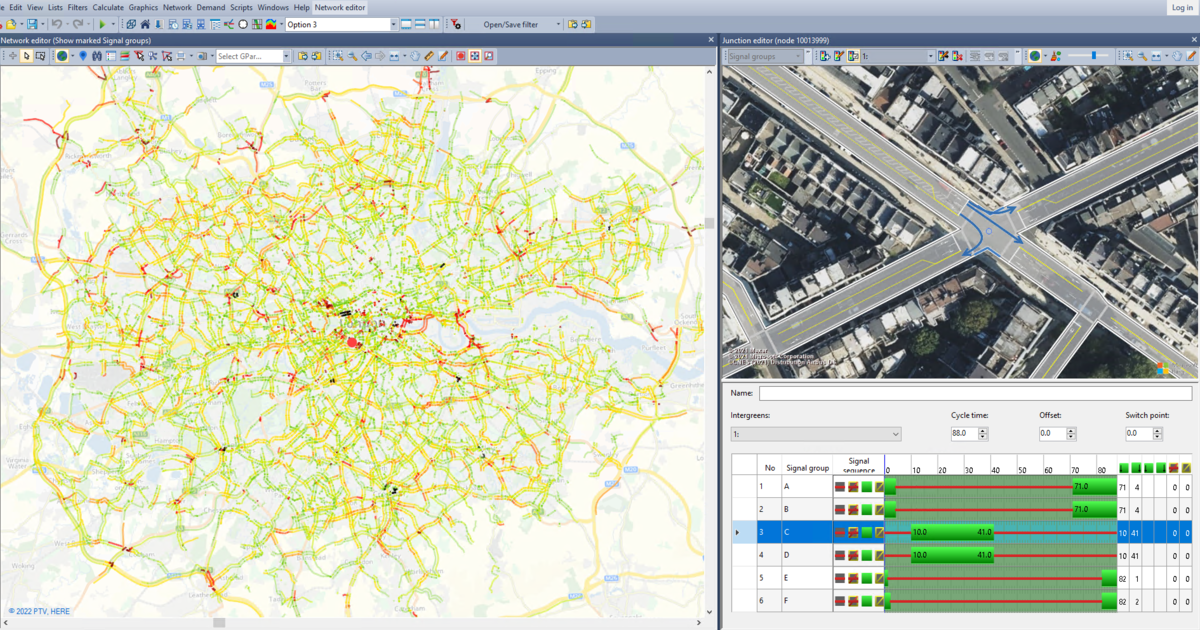Open the Find tool with binoculars icon

click(96, 55)
